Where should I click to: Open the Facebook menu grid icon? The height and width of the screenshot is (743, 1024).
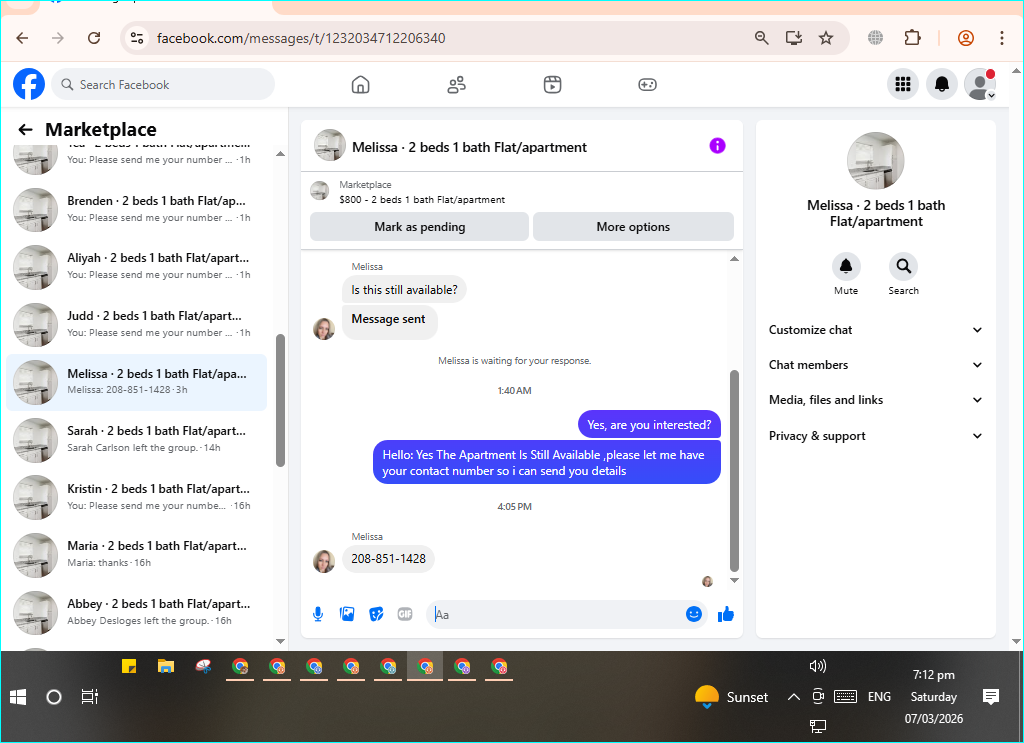point(903,84)
